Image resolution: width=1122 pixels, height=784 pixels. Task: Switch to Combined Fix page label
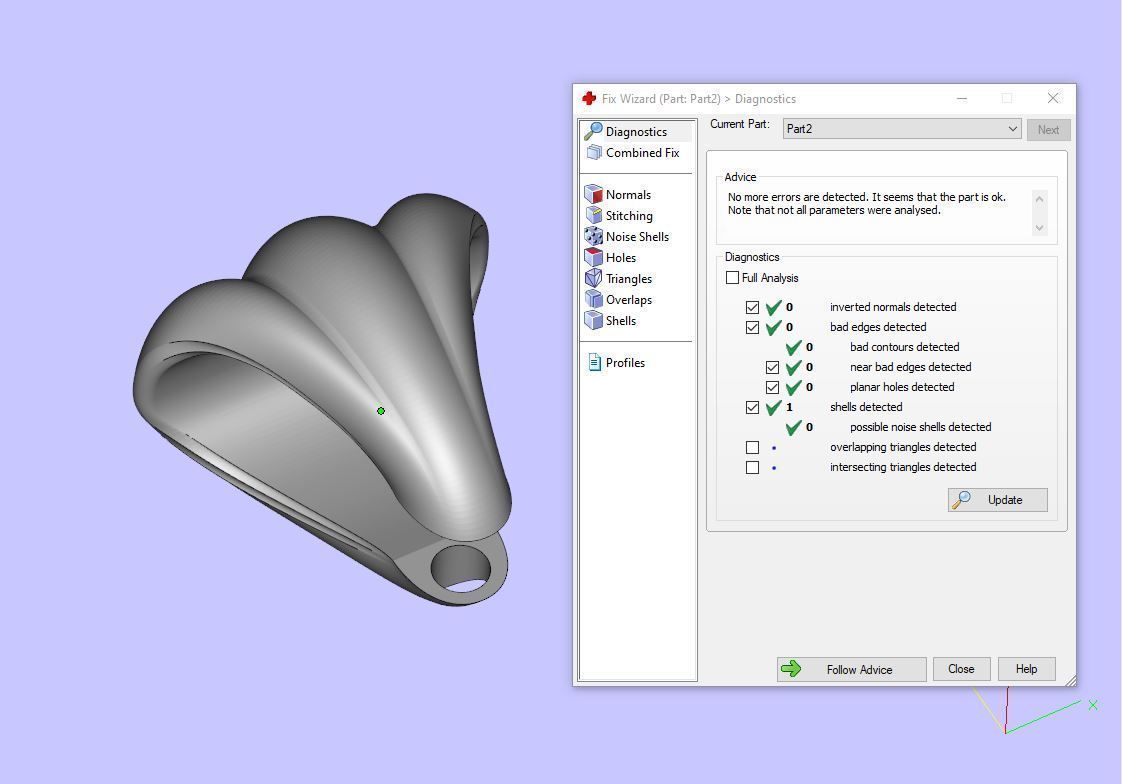(643, 152)
